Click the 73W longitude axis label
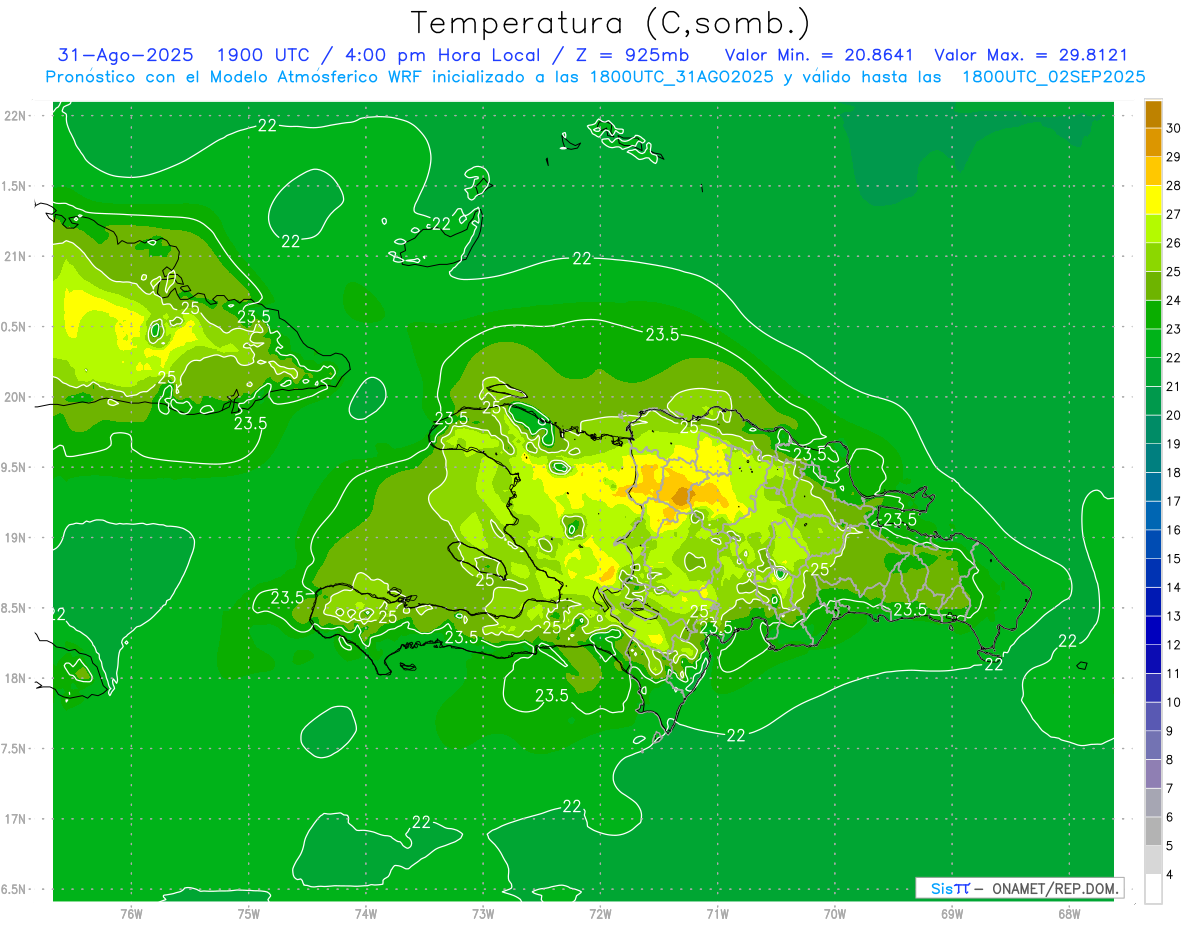1200x927 pixels. coord(483,913)
